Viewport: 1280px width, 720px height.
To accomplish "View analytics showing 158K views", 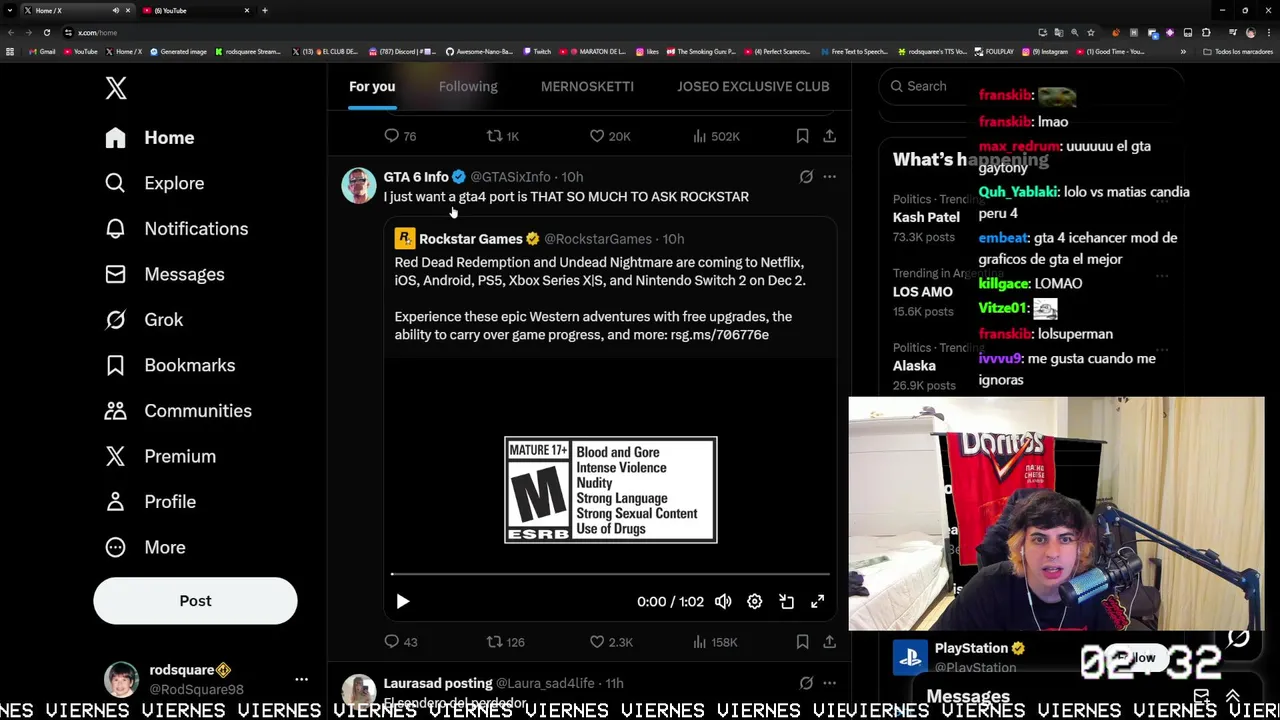I will (700, 642).
